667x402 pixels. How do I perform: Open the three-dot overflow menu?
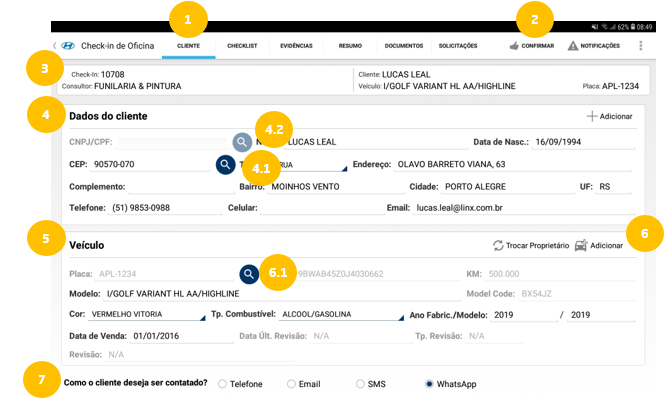point(641,46)
